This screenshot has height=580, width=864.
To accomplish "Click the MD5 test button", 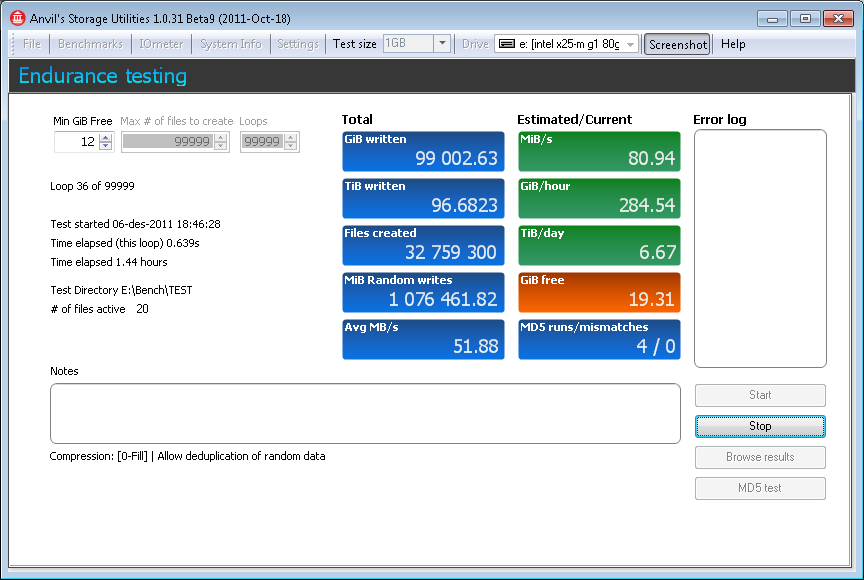I will point(760,488).
